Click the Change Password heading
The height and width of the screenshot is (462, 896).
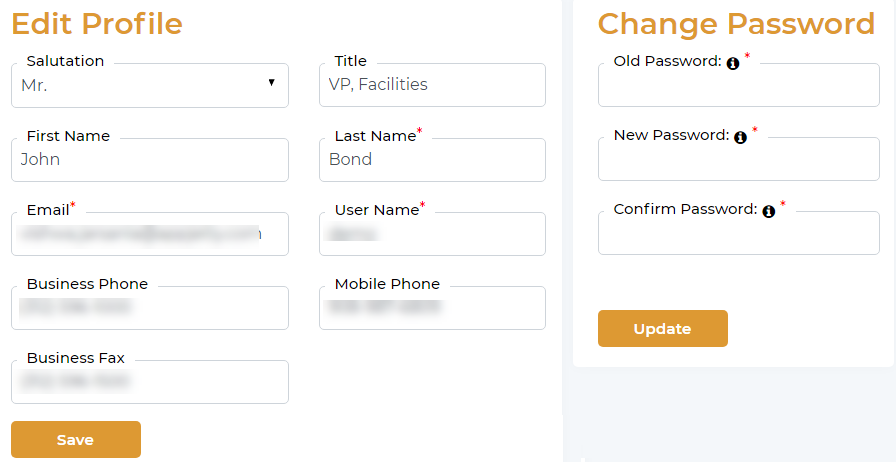736,23
